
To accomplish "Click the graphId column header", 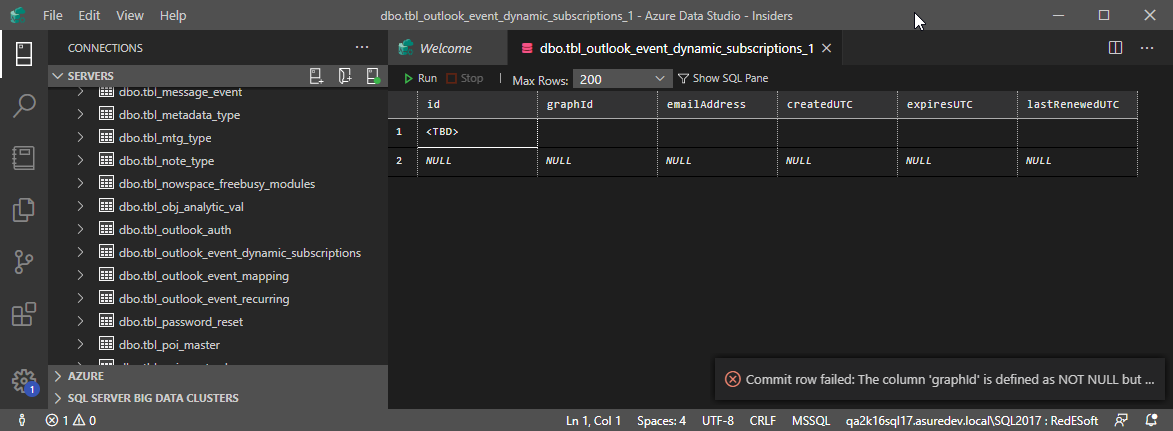I will pos(597,104).
